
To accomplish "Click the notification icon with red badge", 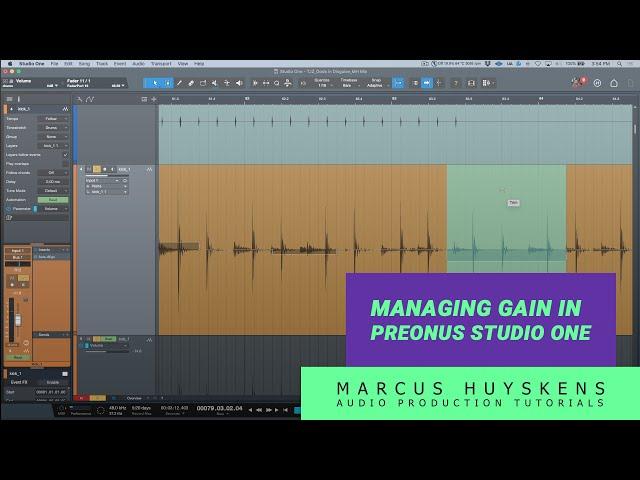I will (578, 82).
